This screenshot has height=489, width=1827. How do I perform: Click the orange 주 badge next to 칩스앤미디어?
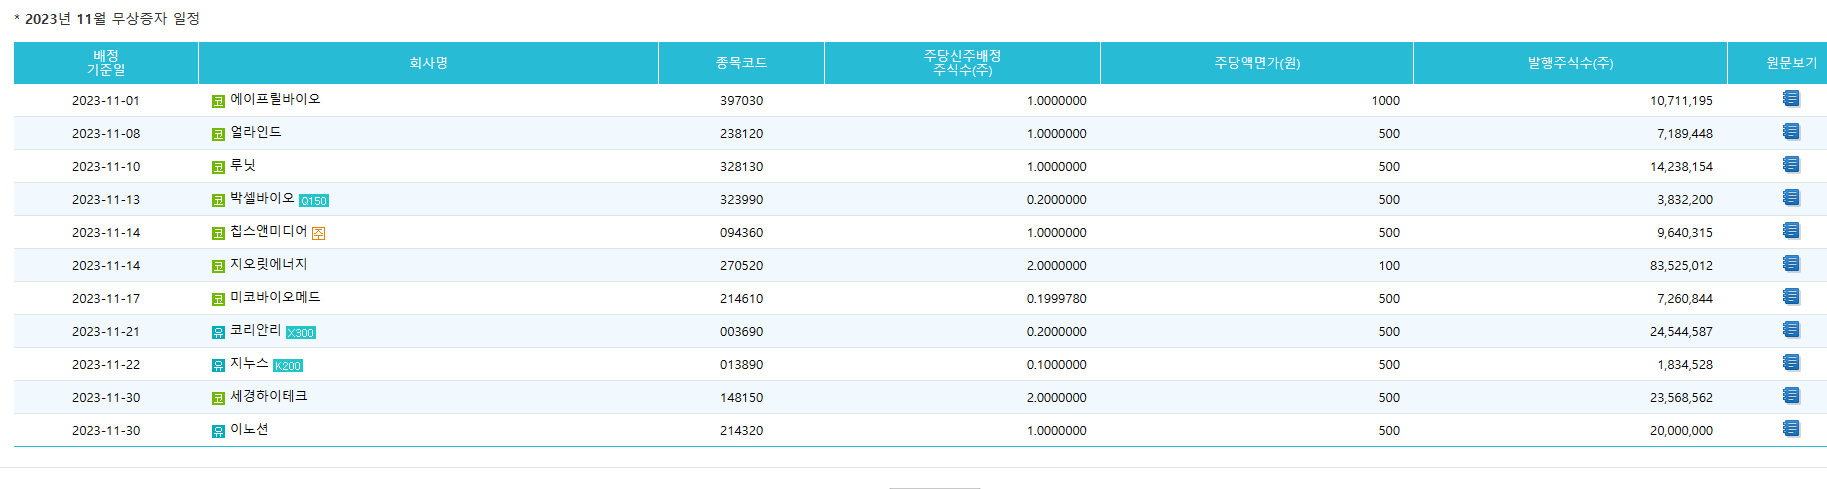318,233
